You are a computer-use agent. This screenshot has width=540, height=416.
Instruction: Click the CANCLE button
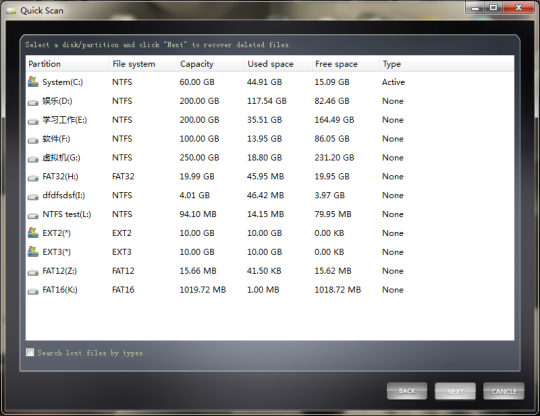tap(503, 391)
